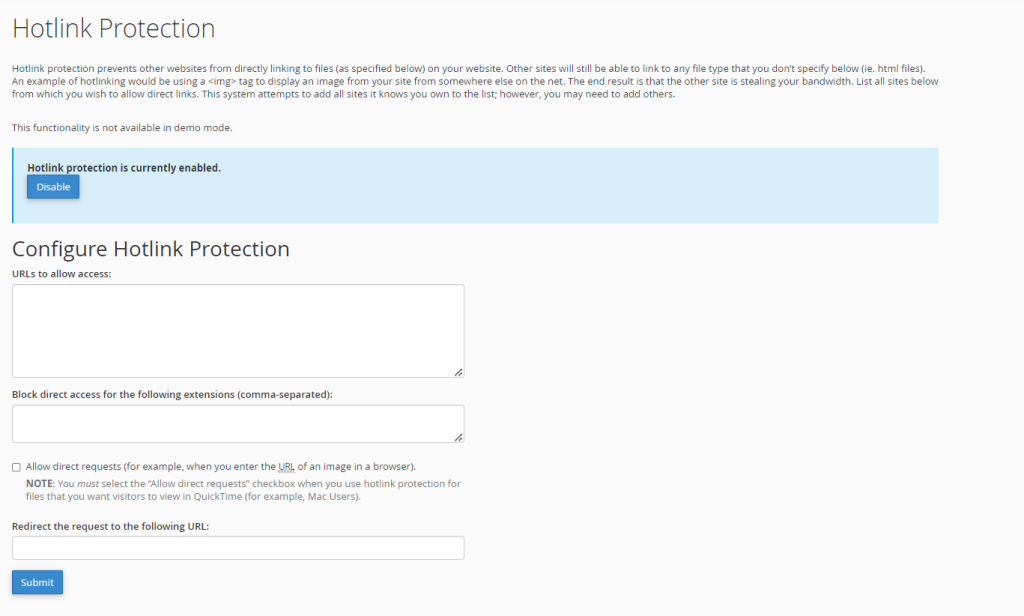Select 'This functionality is not available in demo mode.'
This screenshot has width=1024, height=616.
point(122,127)
